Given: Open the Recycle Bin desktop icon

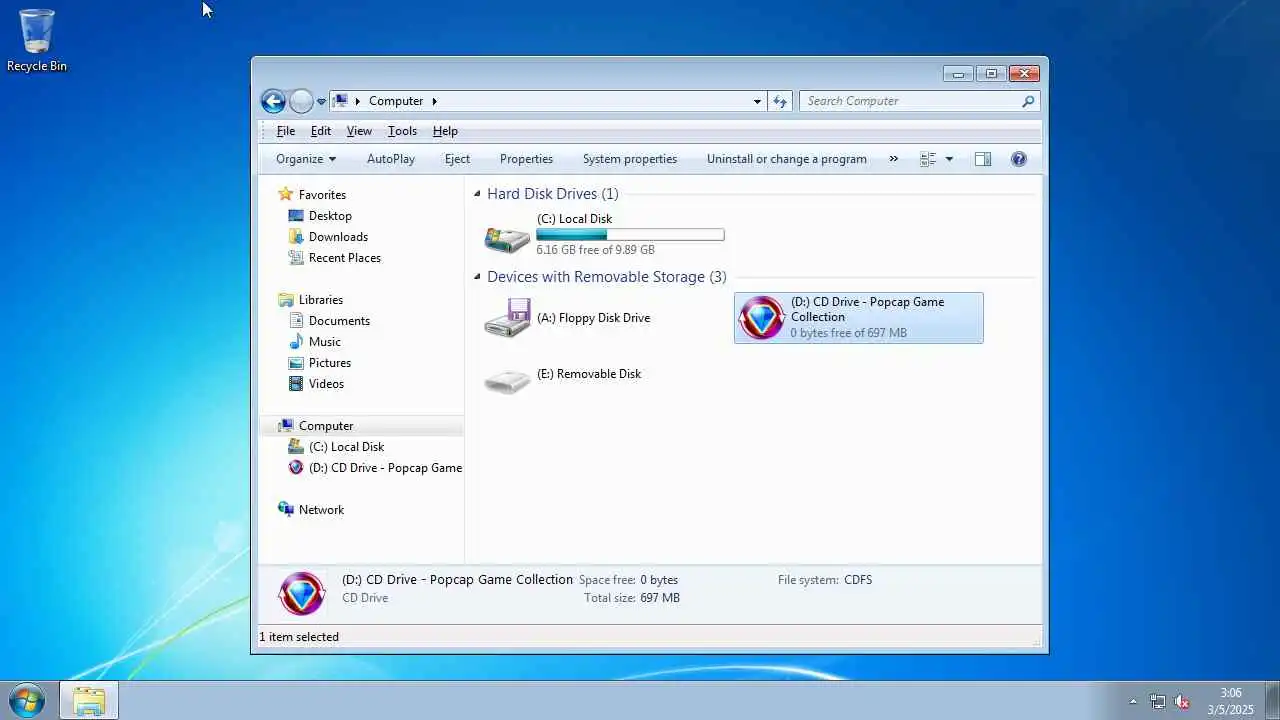Looking at the screenshot, I should tap(37, 40).
